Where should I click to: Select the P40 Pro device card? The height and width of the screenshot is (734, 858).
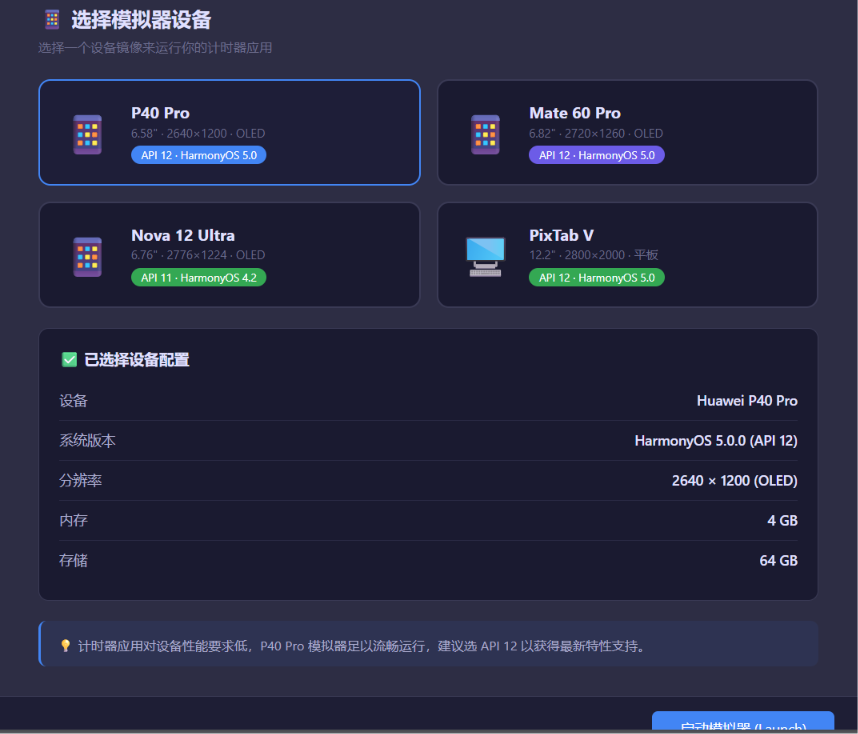click(229, 132)
